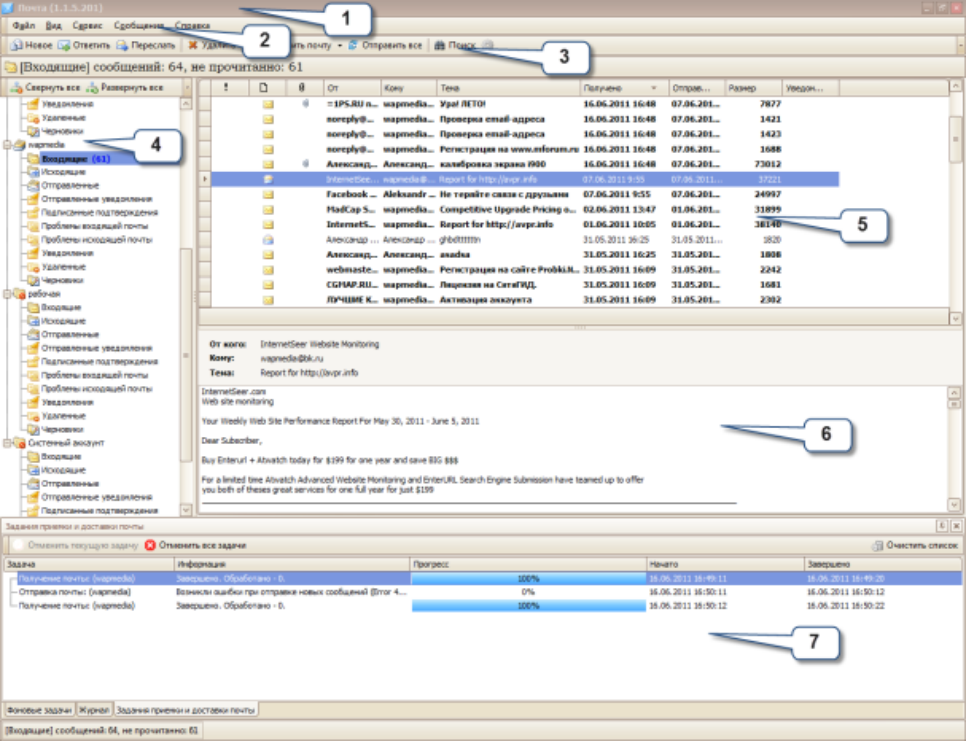This screenshot has height=741, width=967.
Task: Click red Отменить все задачи cancel icon
Action: coord(150,546)
